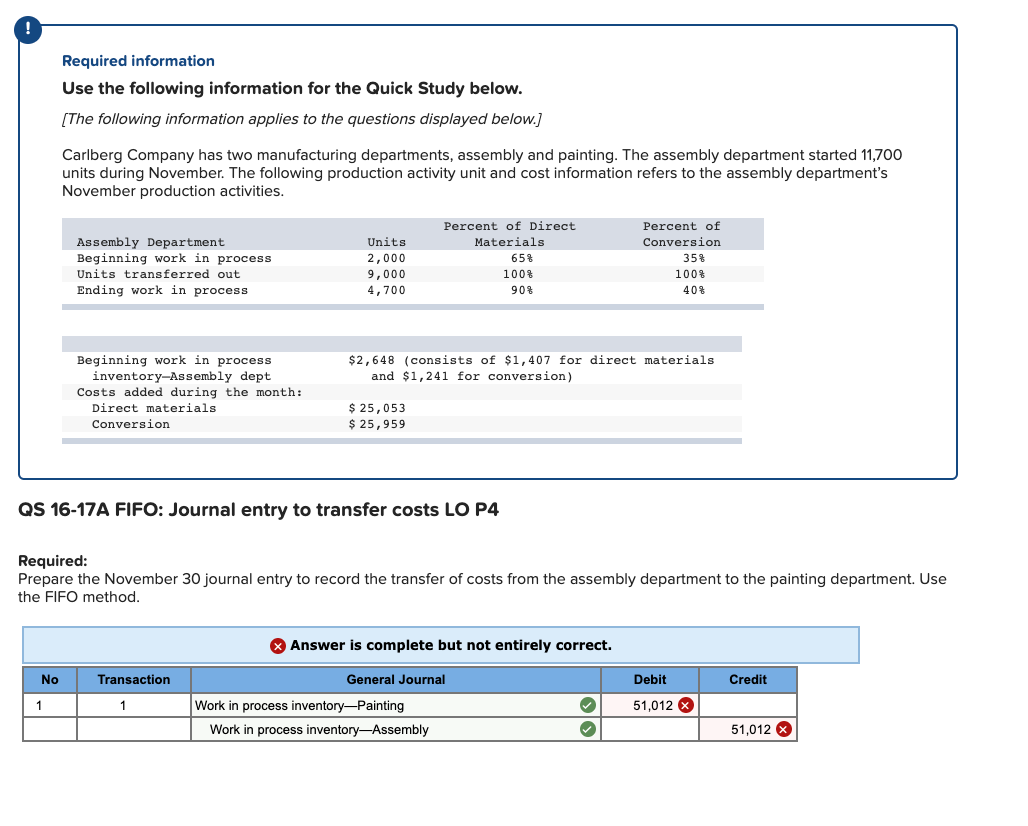Click the green checkmark next to Assembly entry

click(587, 729)
